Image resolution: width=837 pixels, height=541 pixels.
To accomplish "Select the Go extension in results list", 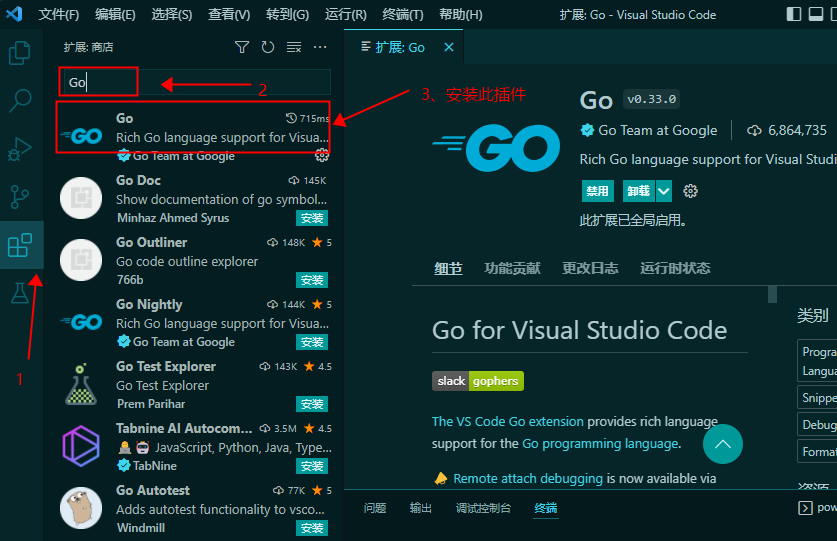I will (x=193, y=136).
